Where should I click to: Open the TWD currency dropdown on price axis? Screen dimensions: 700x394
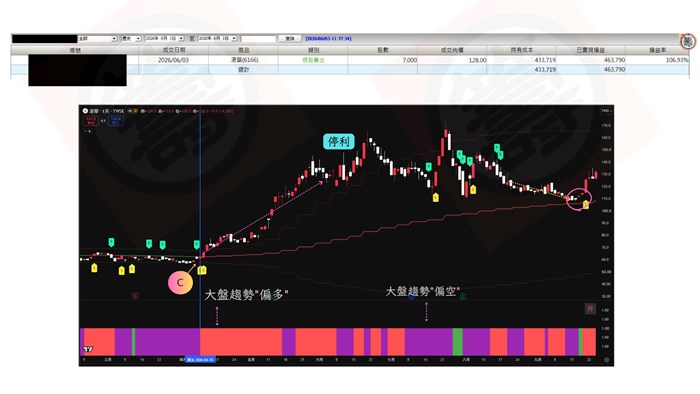click(606, 111)
